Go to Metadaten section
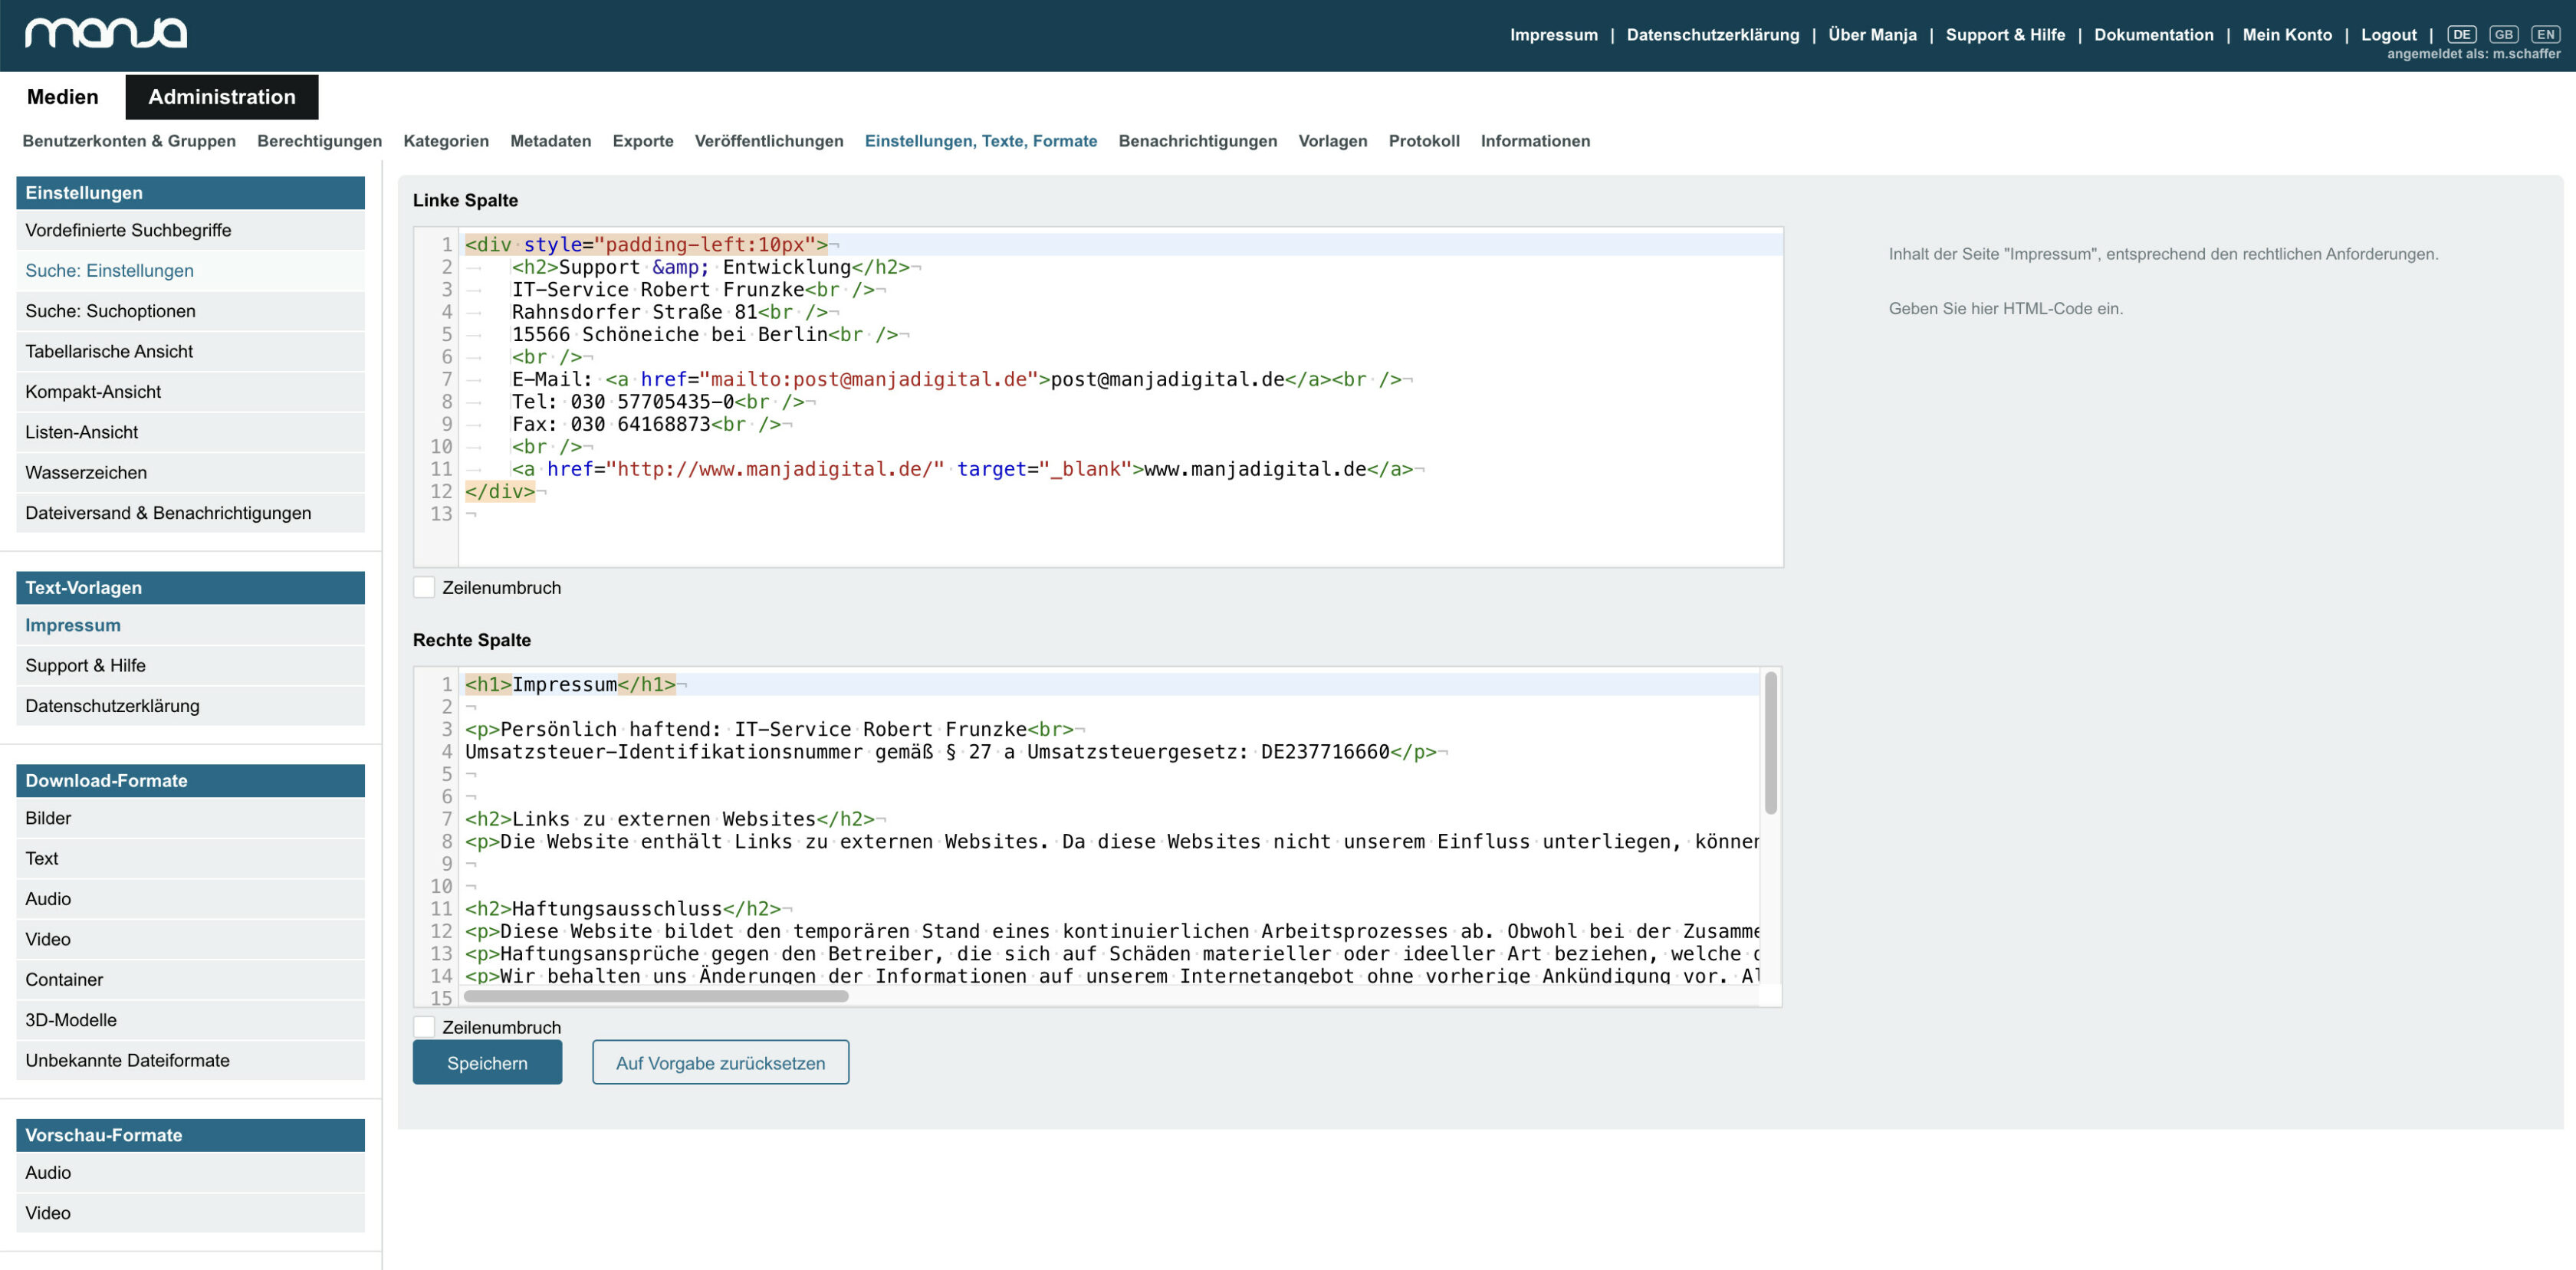2576x1270 pixels. pyautogui.click(x=551, y=141)
